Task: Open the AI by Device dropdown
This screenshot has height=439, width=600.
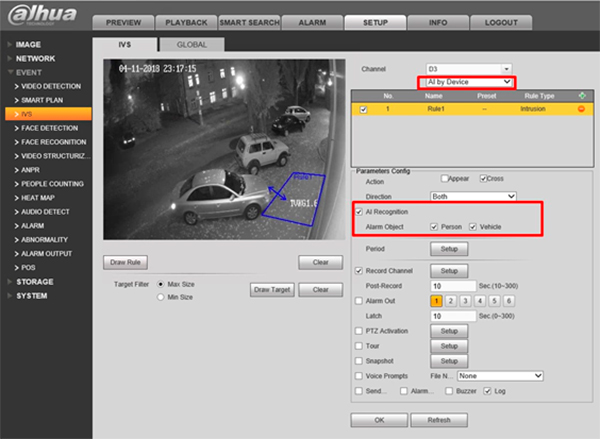Action: point(469,82)
